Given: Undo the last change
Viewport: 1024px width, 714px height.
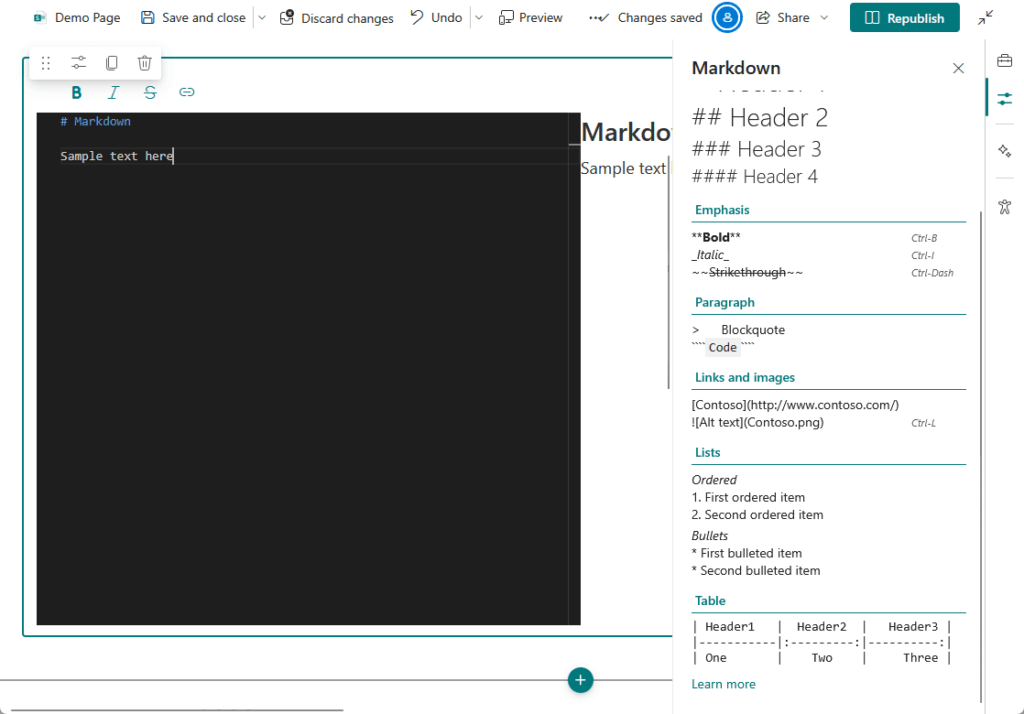Looking at the screenshot, I should tap(436, 18).
